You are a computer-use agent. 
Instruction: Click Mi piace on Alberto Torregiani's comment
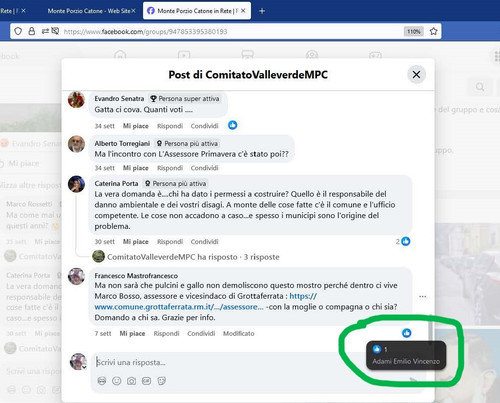[x=135, y=168]
